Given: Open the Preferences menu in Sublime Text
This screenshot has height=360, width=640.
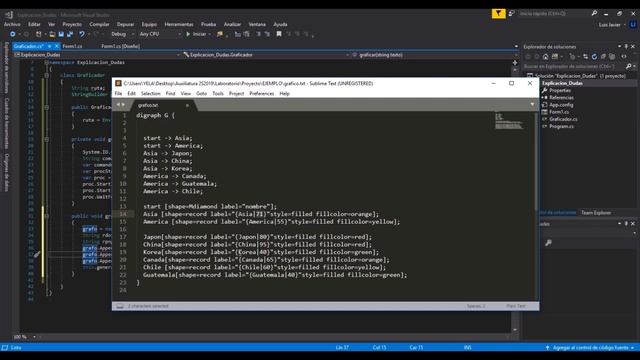Looking at the screenshot, I should pos(262,93).
